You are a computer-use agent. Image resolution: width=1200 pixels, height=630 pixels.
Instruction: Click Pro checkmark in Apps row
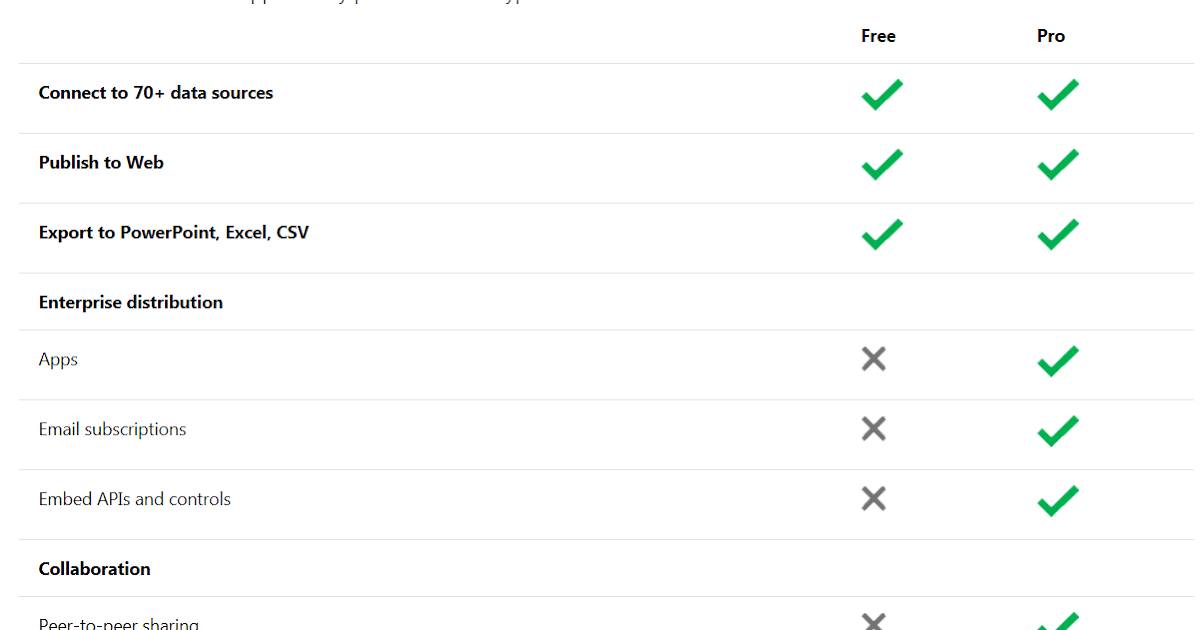(x=1058, y=361)
